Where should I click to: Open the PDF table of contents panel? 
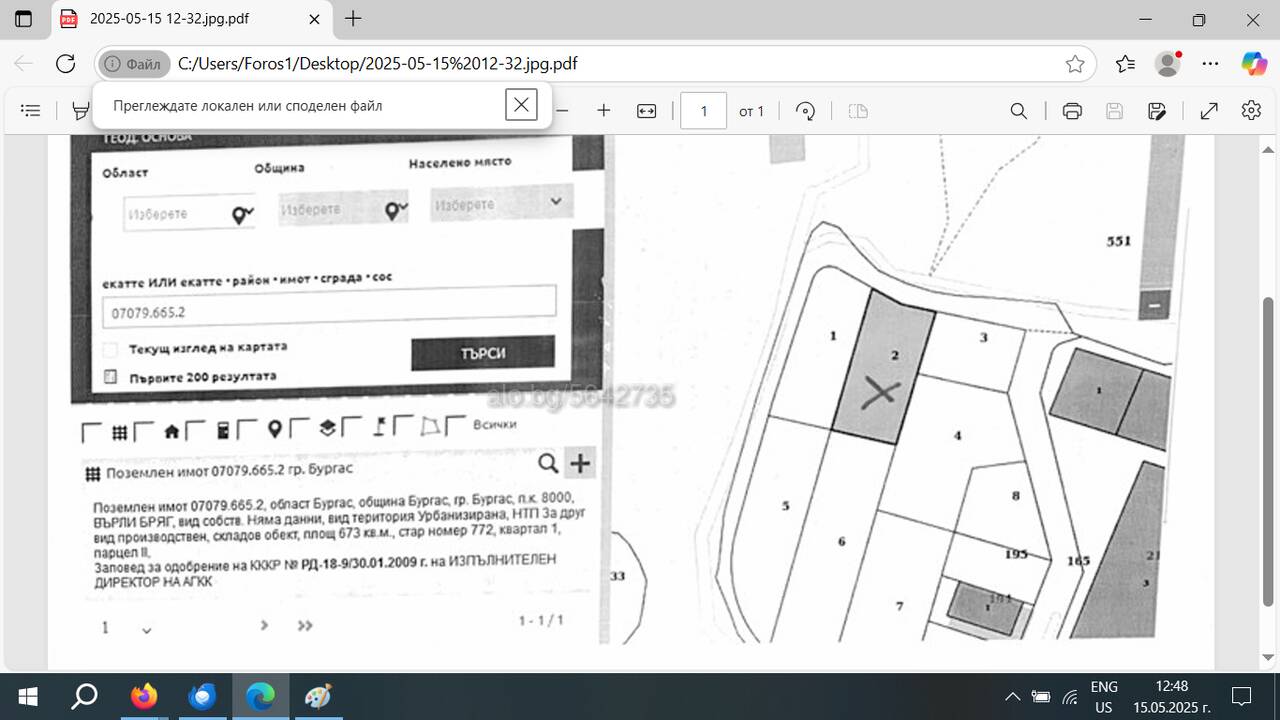(x=31, y=111)
